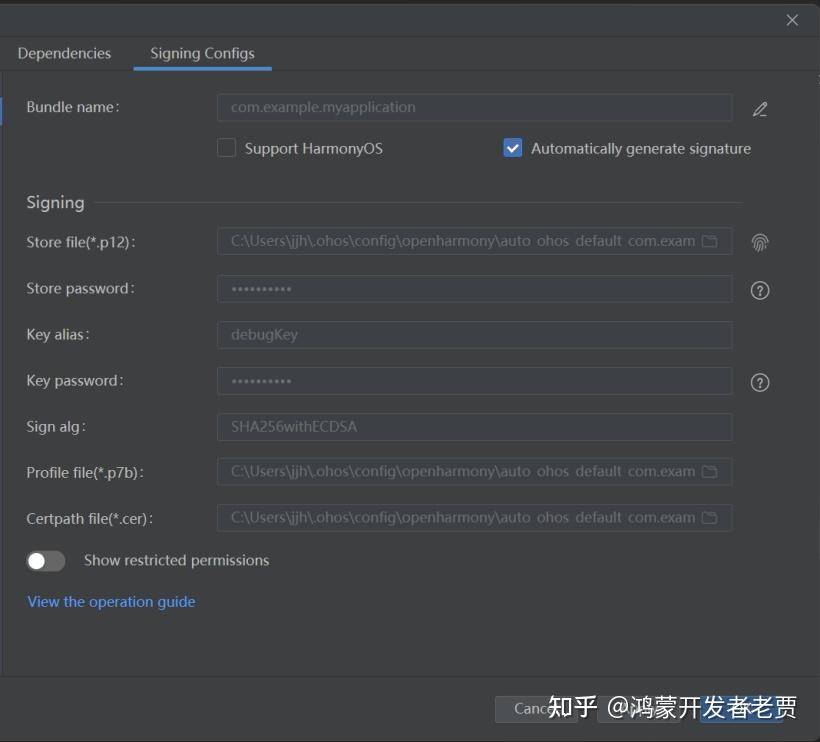Open View the operation guide link
The height and width of the screenshot is (742, 820).
(x=111, y=601)
